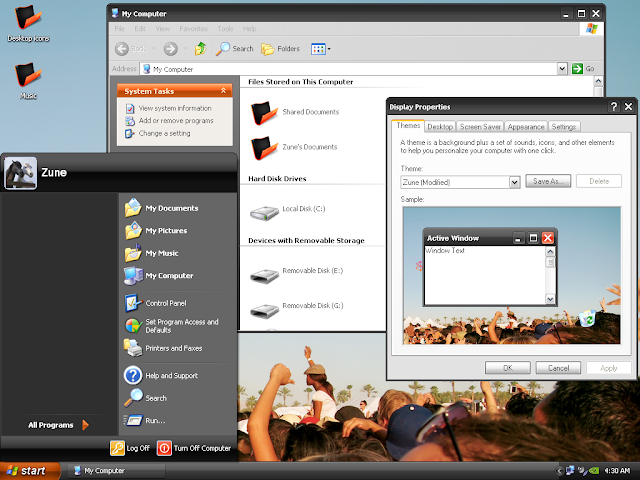Screen dimensions: 640x480
Task: Open Control Panel from Start menu
Action: tap(156, 303)
